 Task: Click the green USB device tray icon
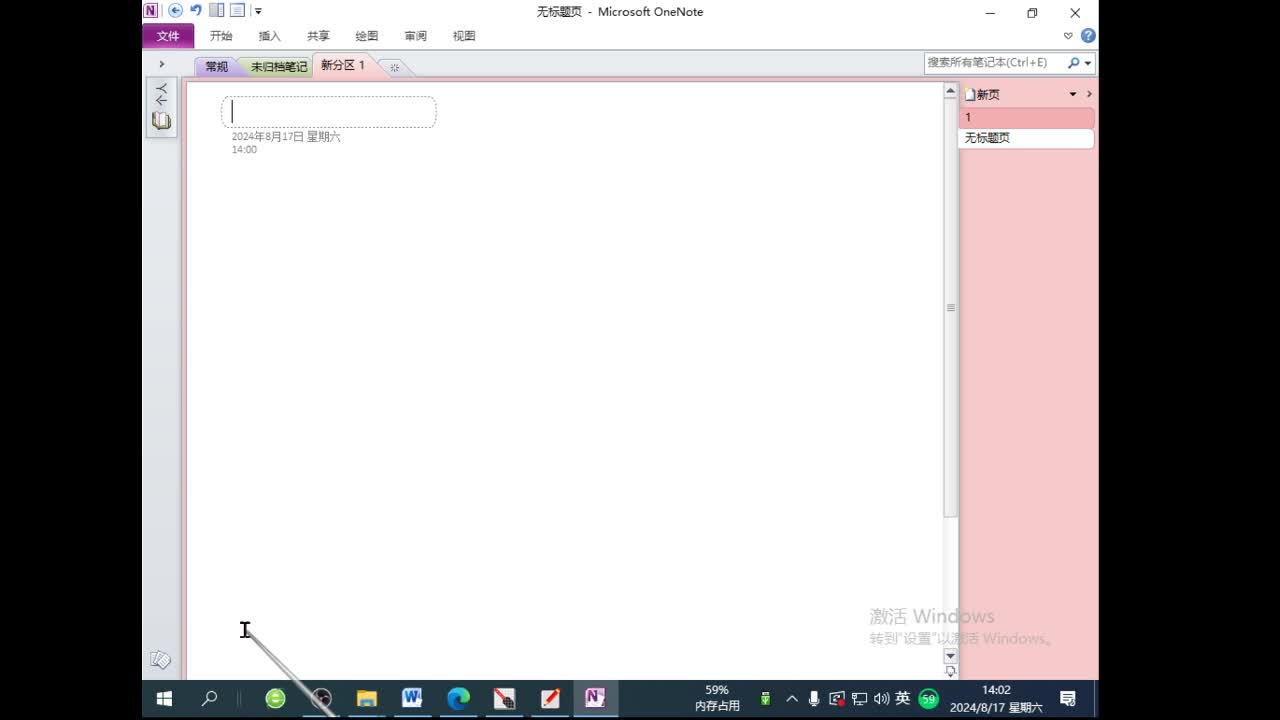[x=765, y=699]
